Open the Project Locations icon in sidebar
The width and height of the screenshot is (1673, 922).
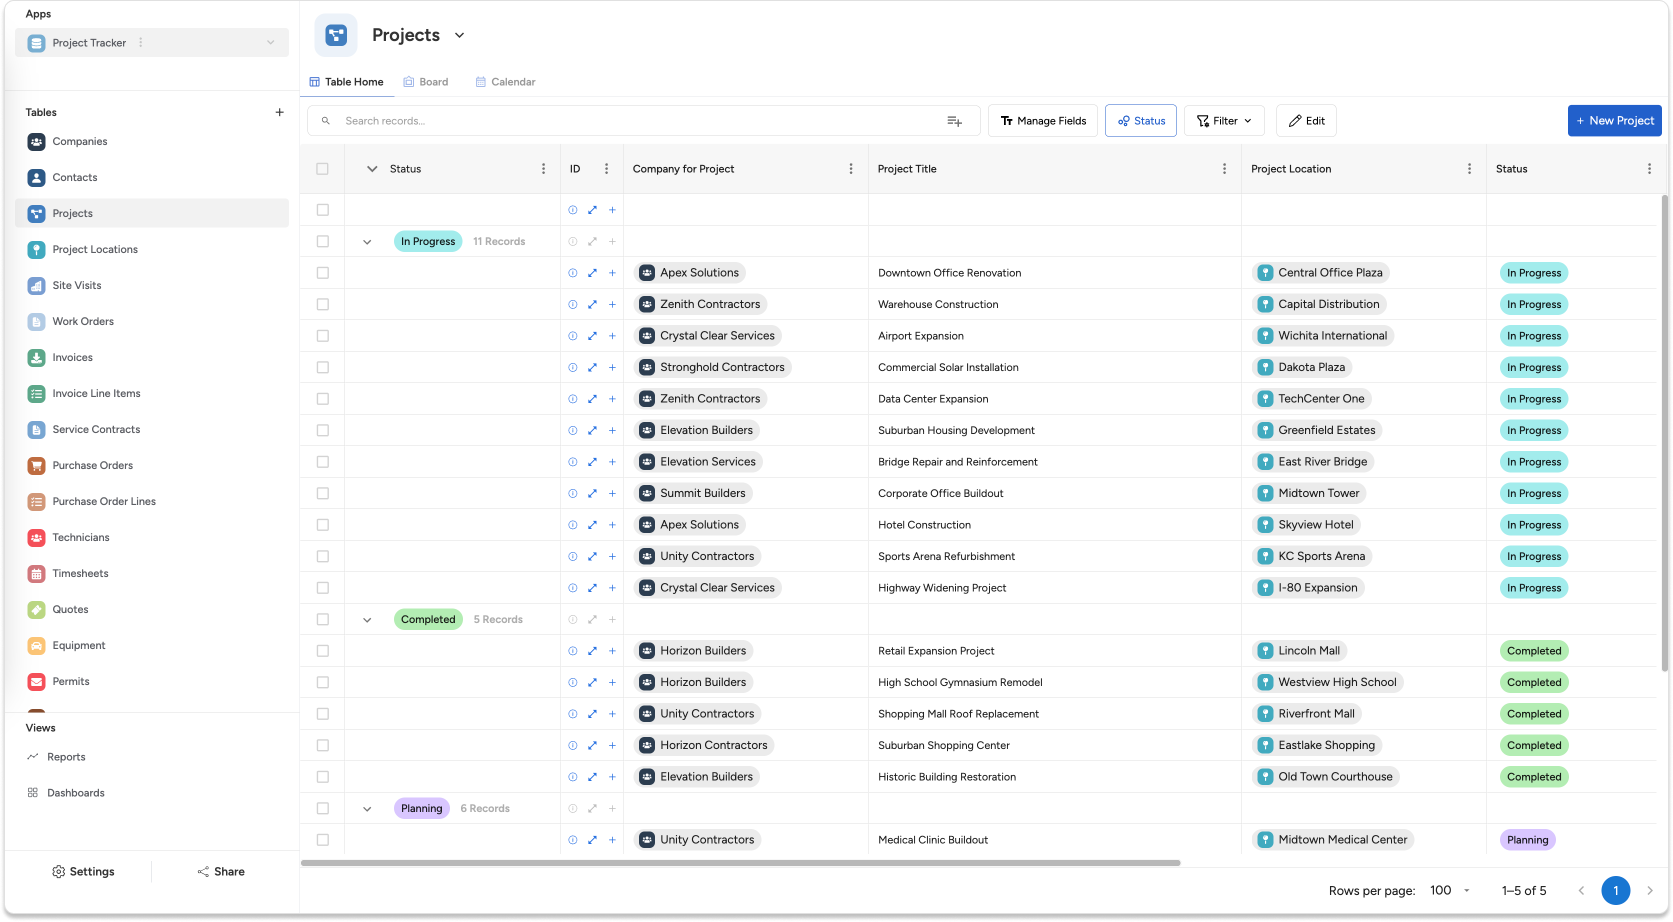click(x=36, y=250)
